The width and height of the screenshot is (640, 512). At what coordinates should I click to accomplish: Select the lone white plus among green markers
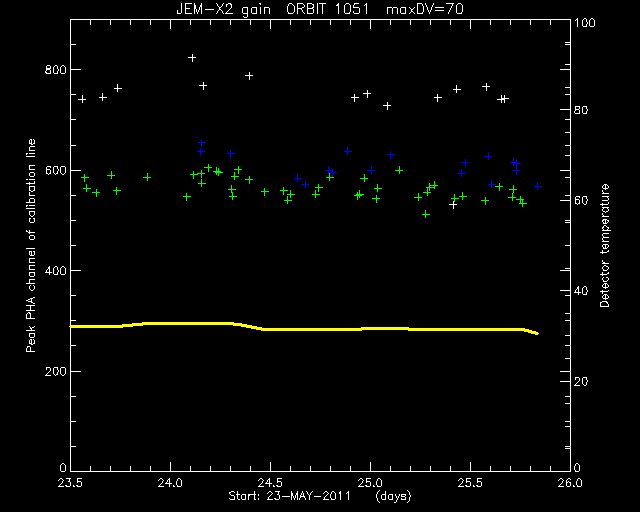tap(453, 205)
